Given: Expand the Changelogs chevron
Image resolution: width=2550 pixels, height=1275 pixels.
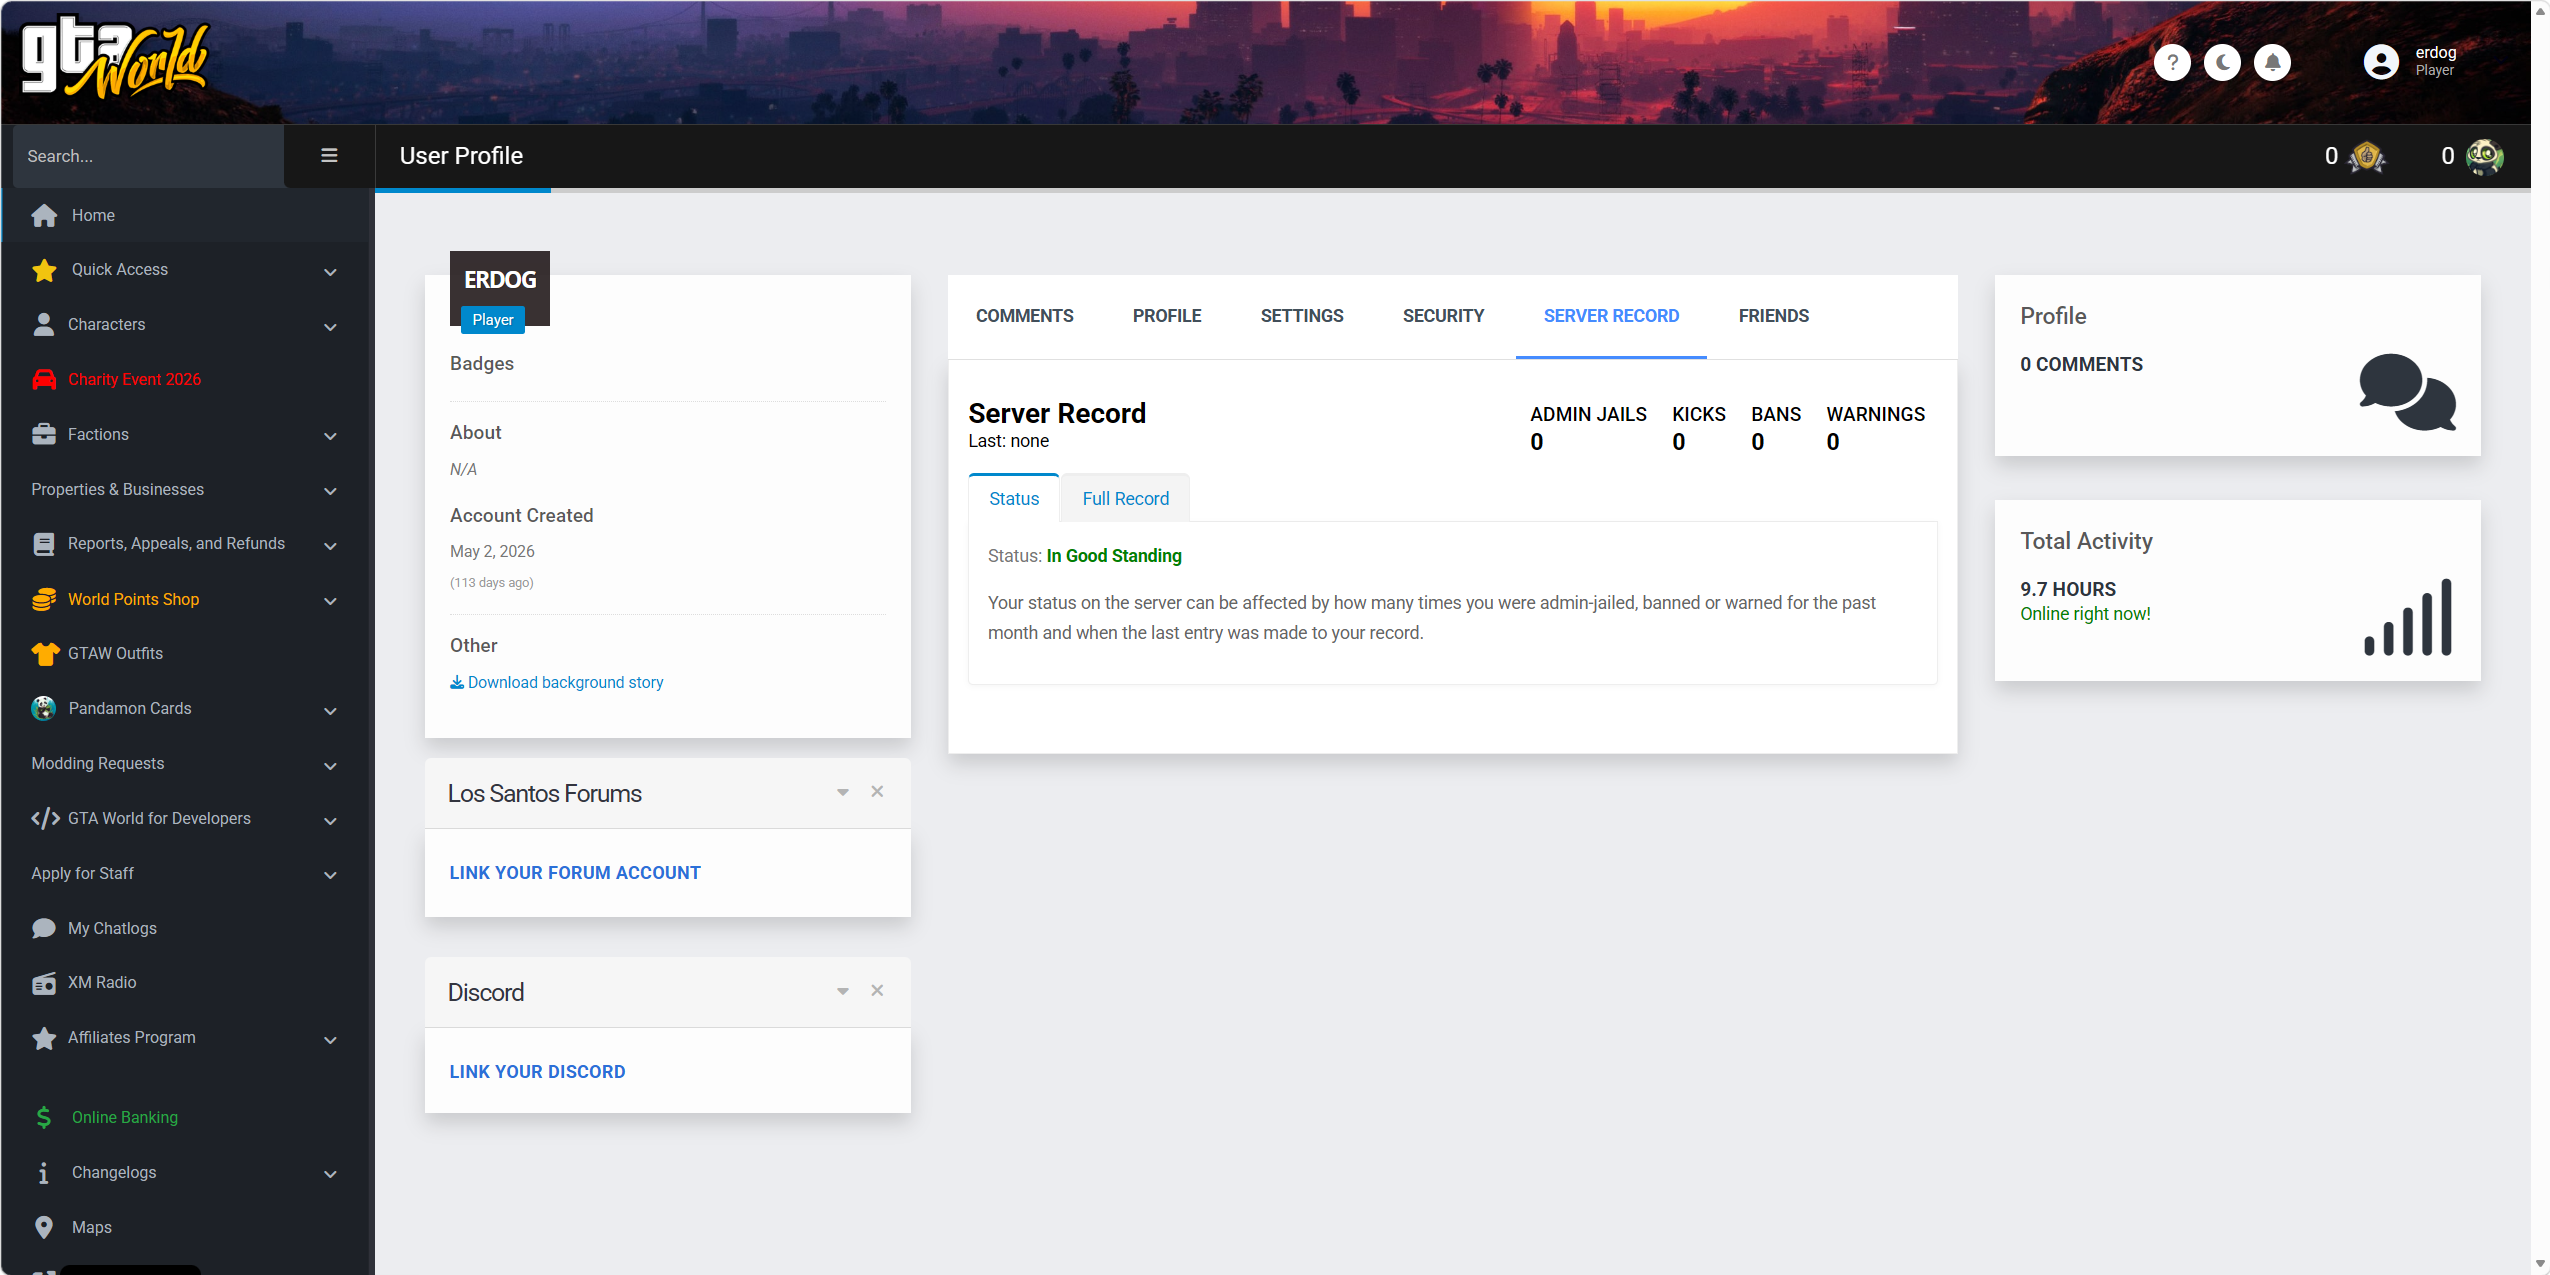Looking at the screenshot, I should click(x=330, y=1175).
